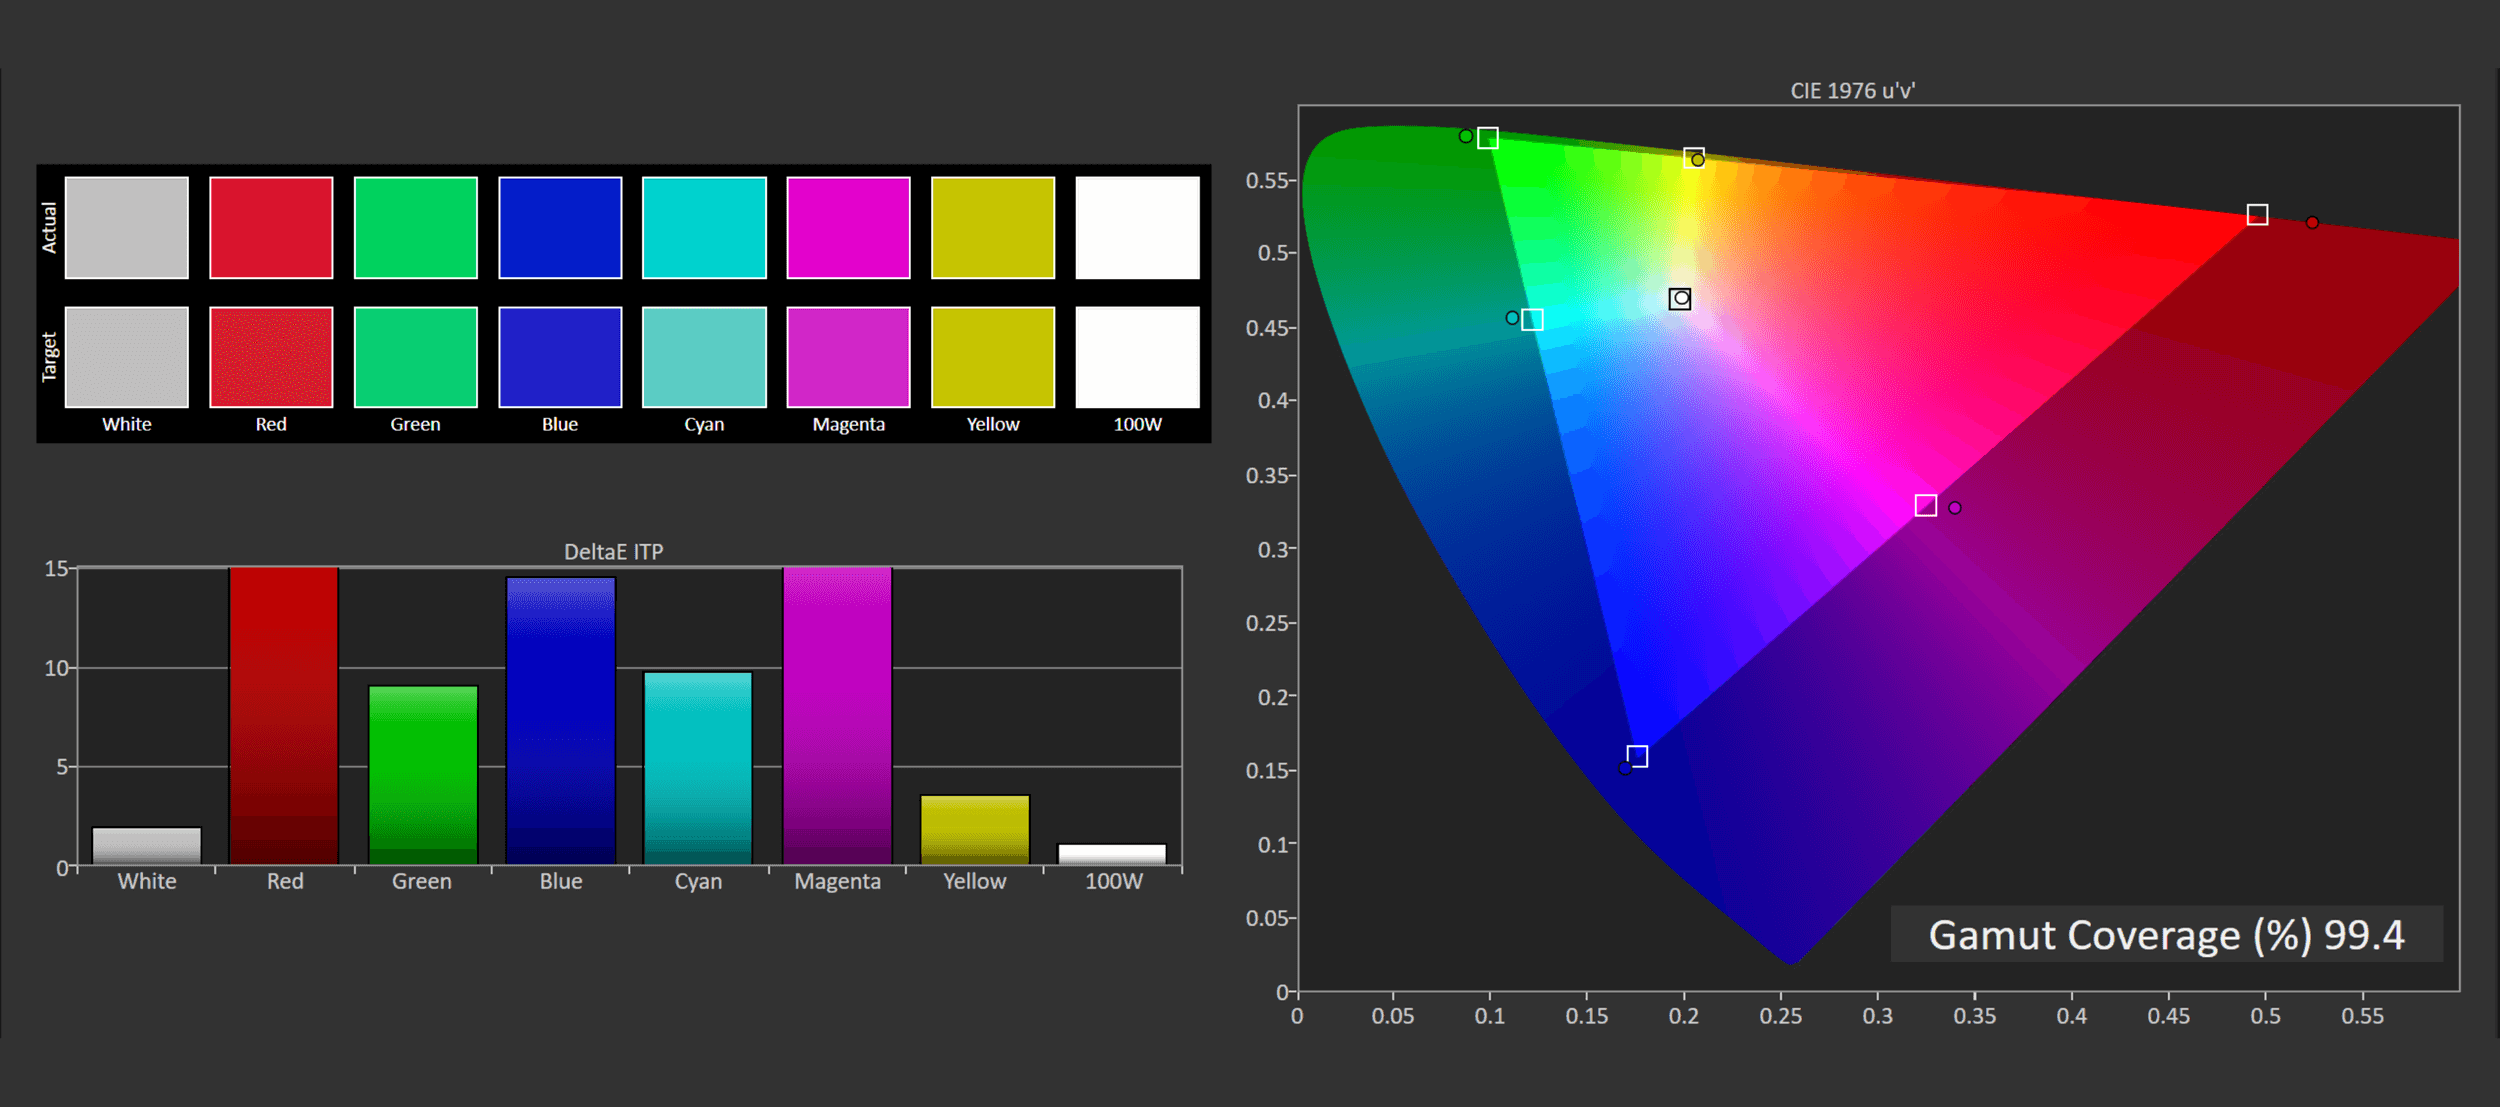Click the Target Yellow color swatch
This screenshot has height=1107, width=2500.
click(x=993, y=357)
